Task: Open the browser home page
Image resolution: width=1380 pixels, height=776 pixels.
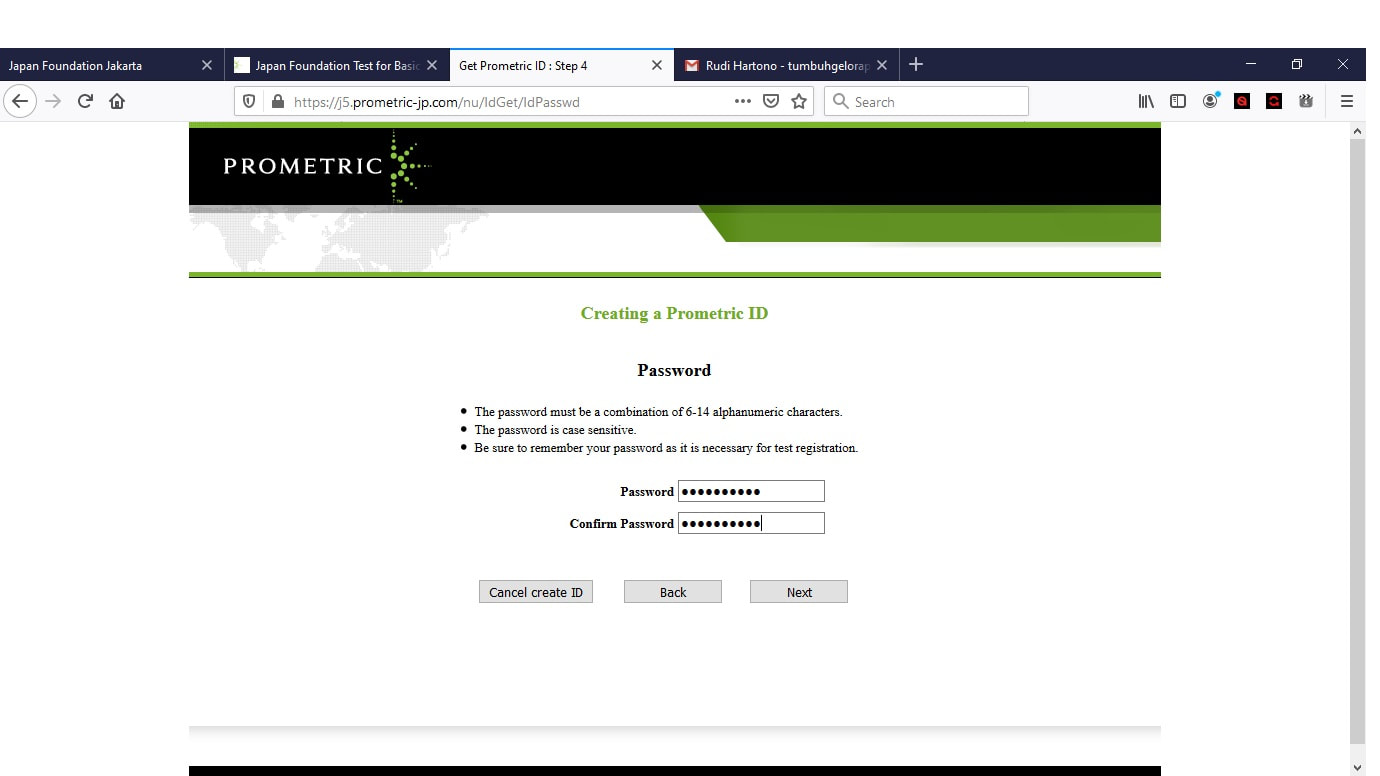Action: pos(117,101)
